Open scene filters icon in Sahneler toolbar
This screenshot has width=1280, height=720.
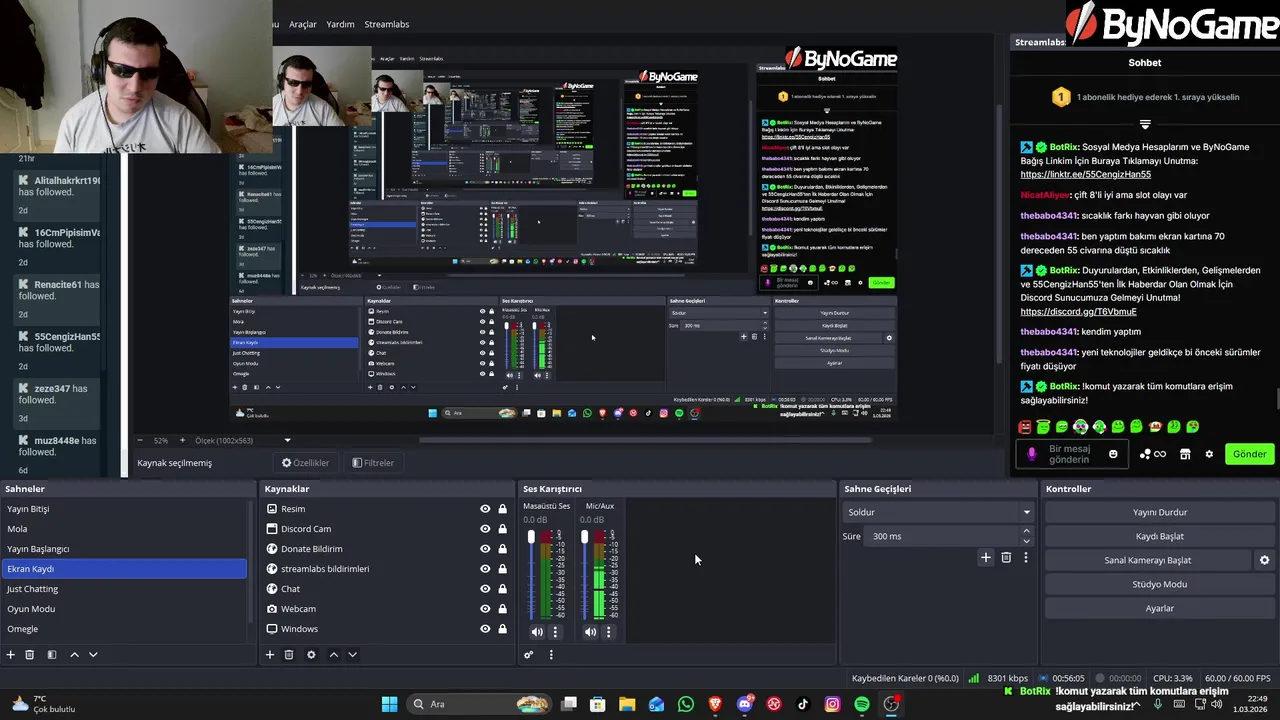[52, 654]
